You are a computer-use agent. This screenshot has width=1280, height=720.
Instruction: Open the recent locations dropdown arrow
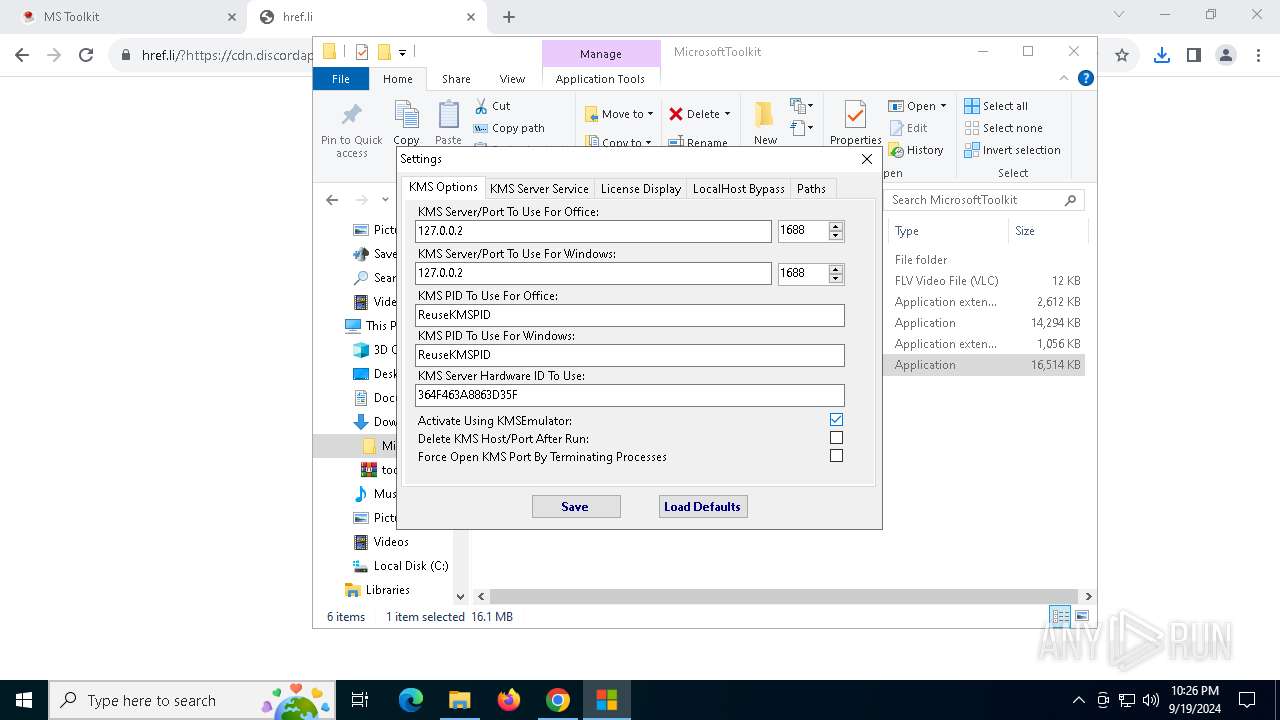click(385, 200)
